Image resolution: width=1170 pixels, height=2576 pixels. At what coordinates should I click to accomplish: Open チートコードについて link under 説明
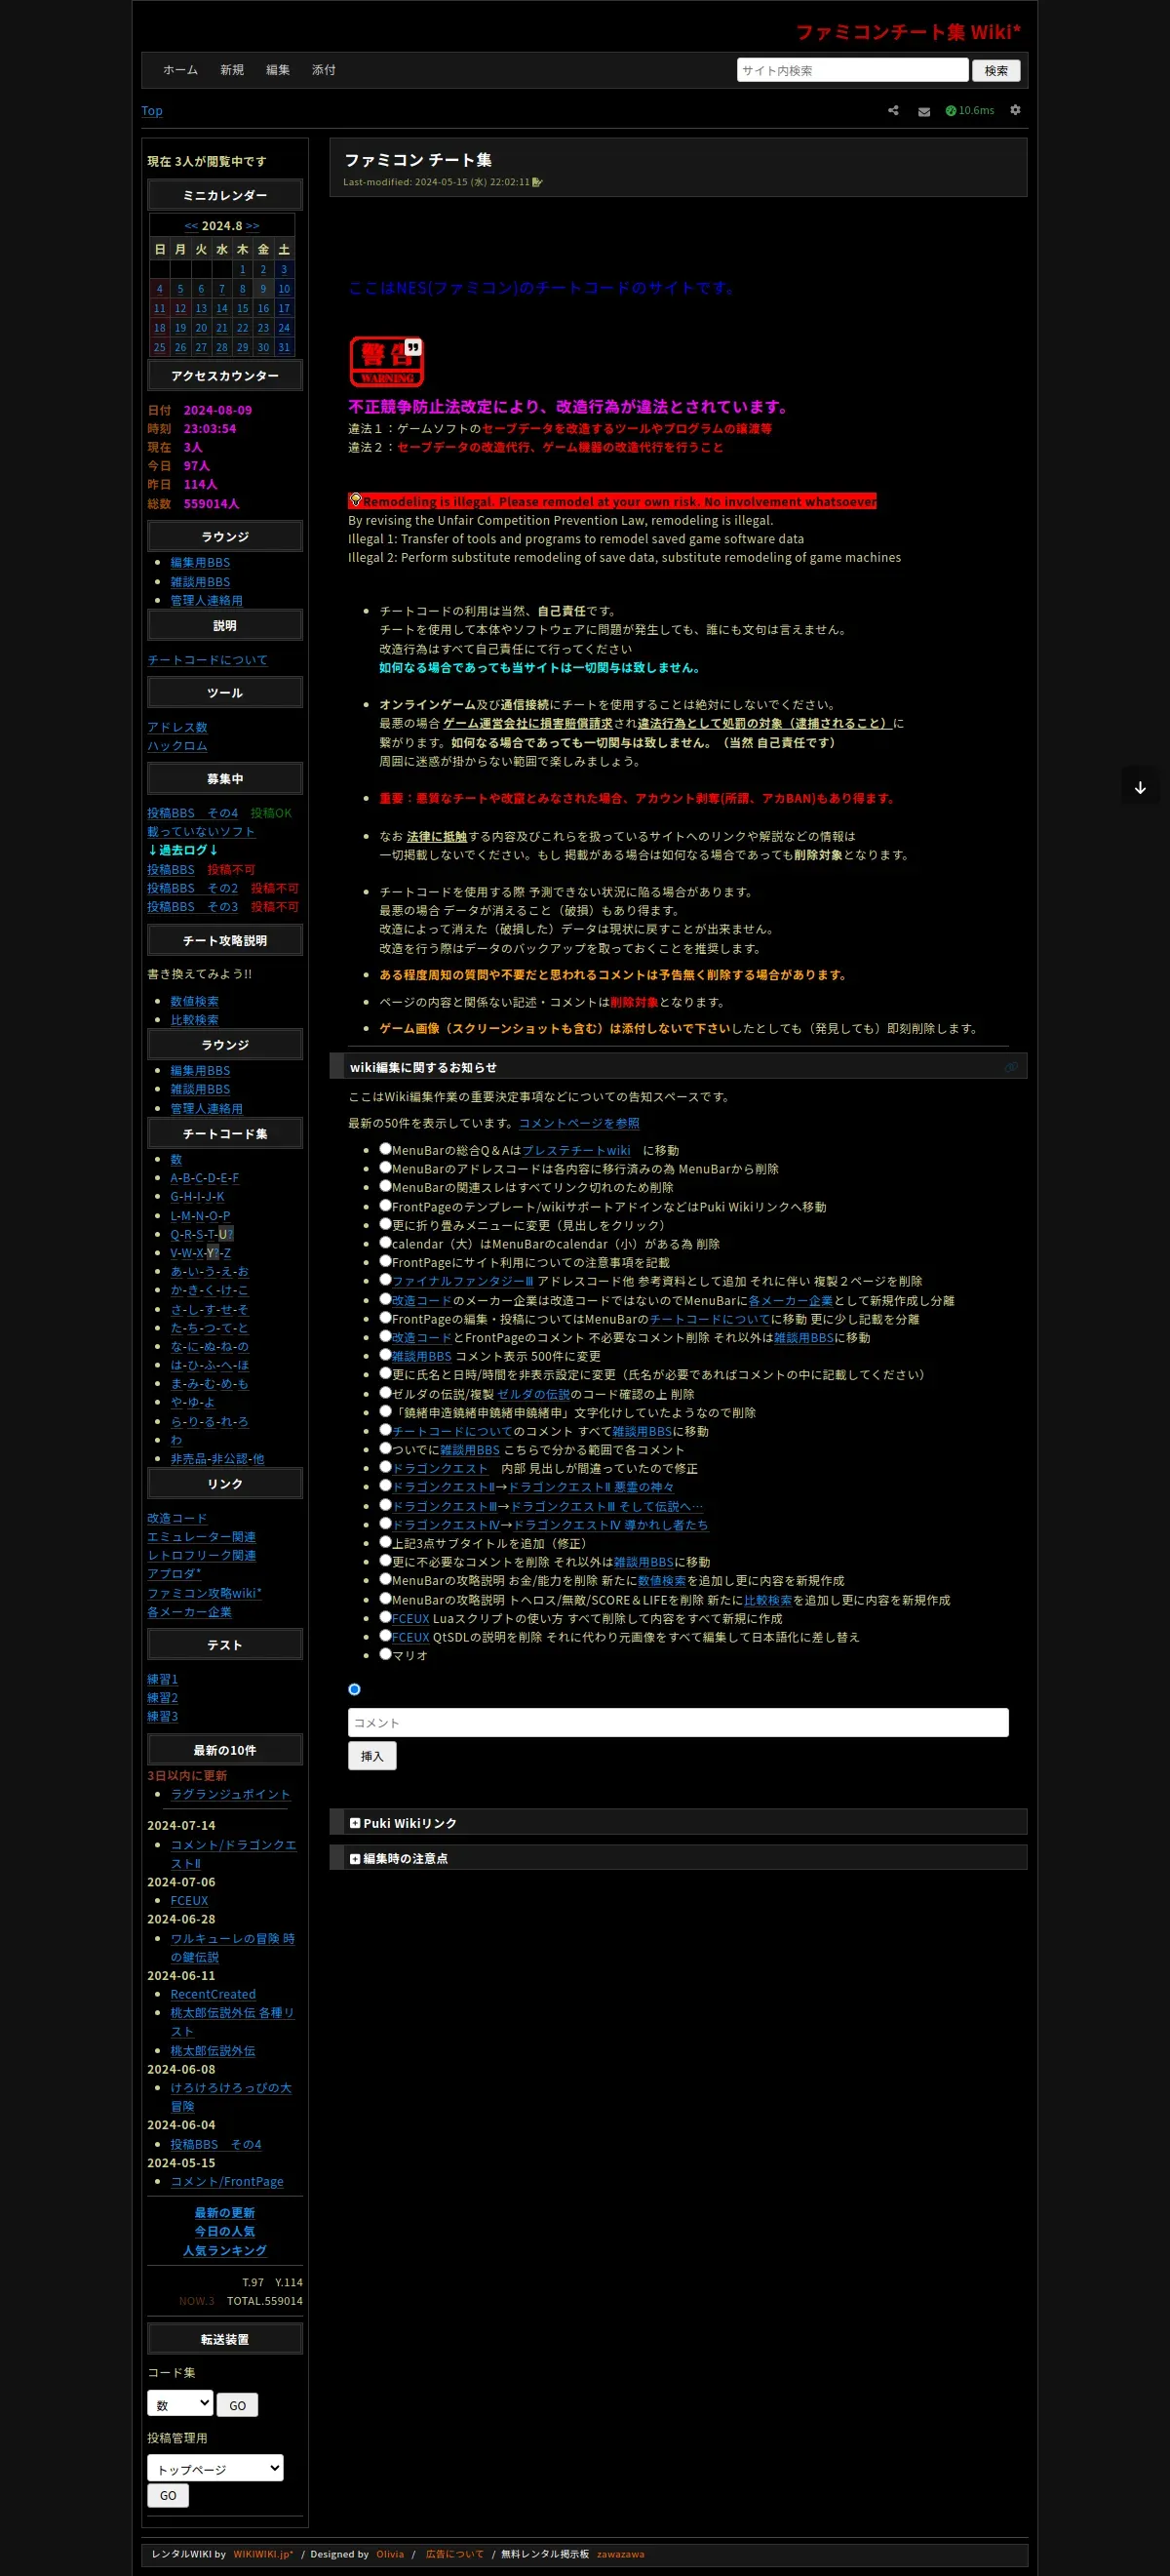point(207,660)
